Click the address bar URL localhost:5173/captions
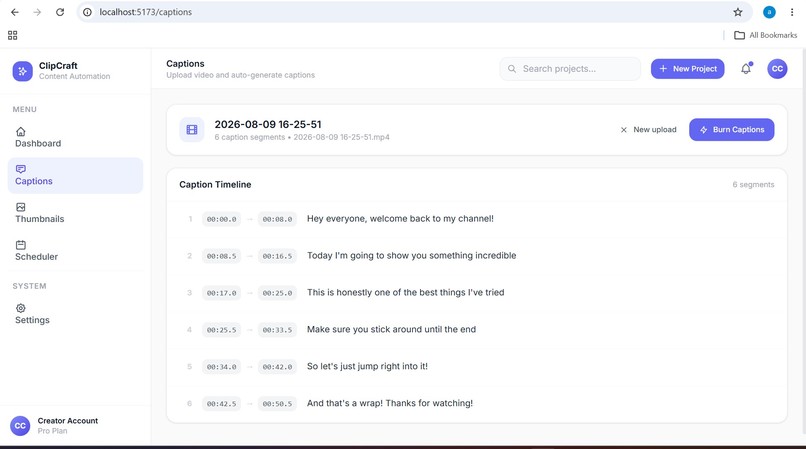The height and width of the screenshot is (449, 806). pyautogui.click(x=145, y=12)
